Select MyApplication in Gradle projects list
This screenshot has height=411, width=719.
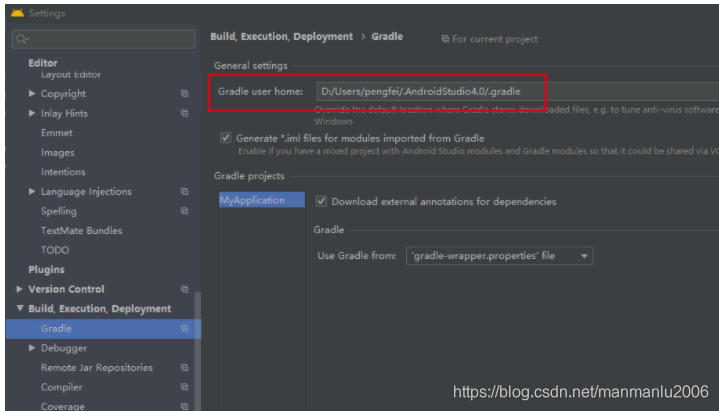(x=261, y=200)
